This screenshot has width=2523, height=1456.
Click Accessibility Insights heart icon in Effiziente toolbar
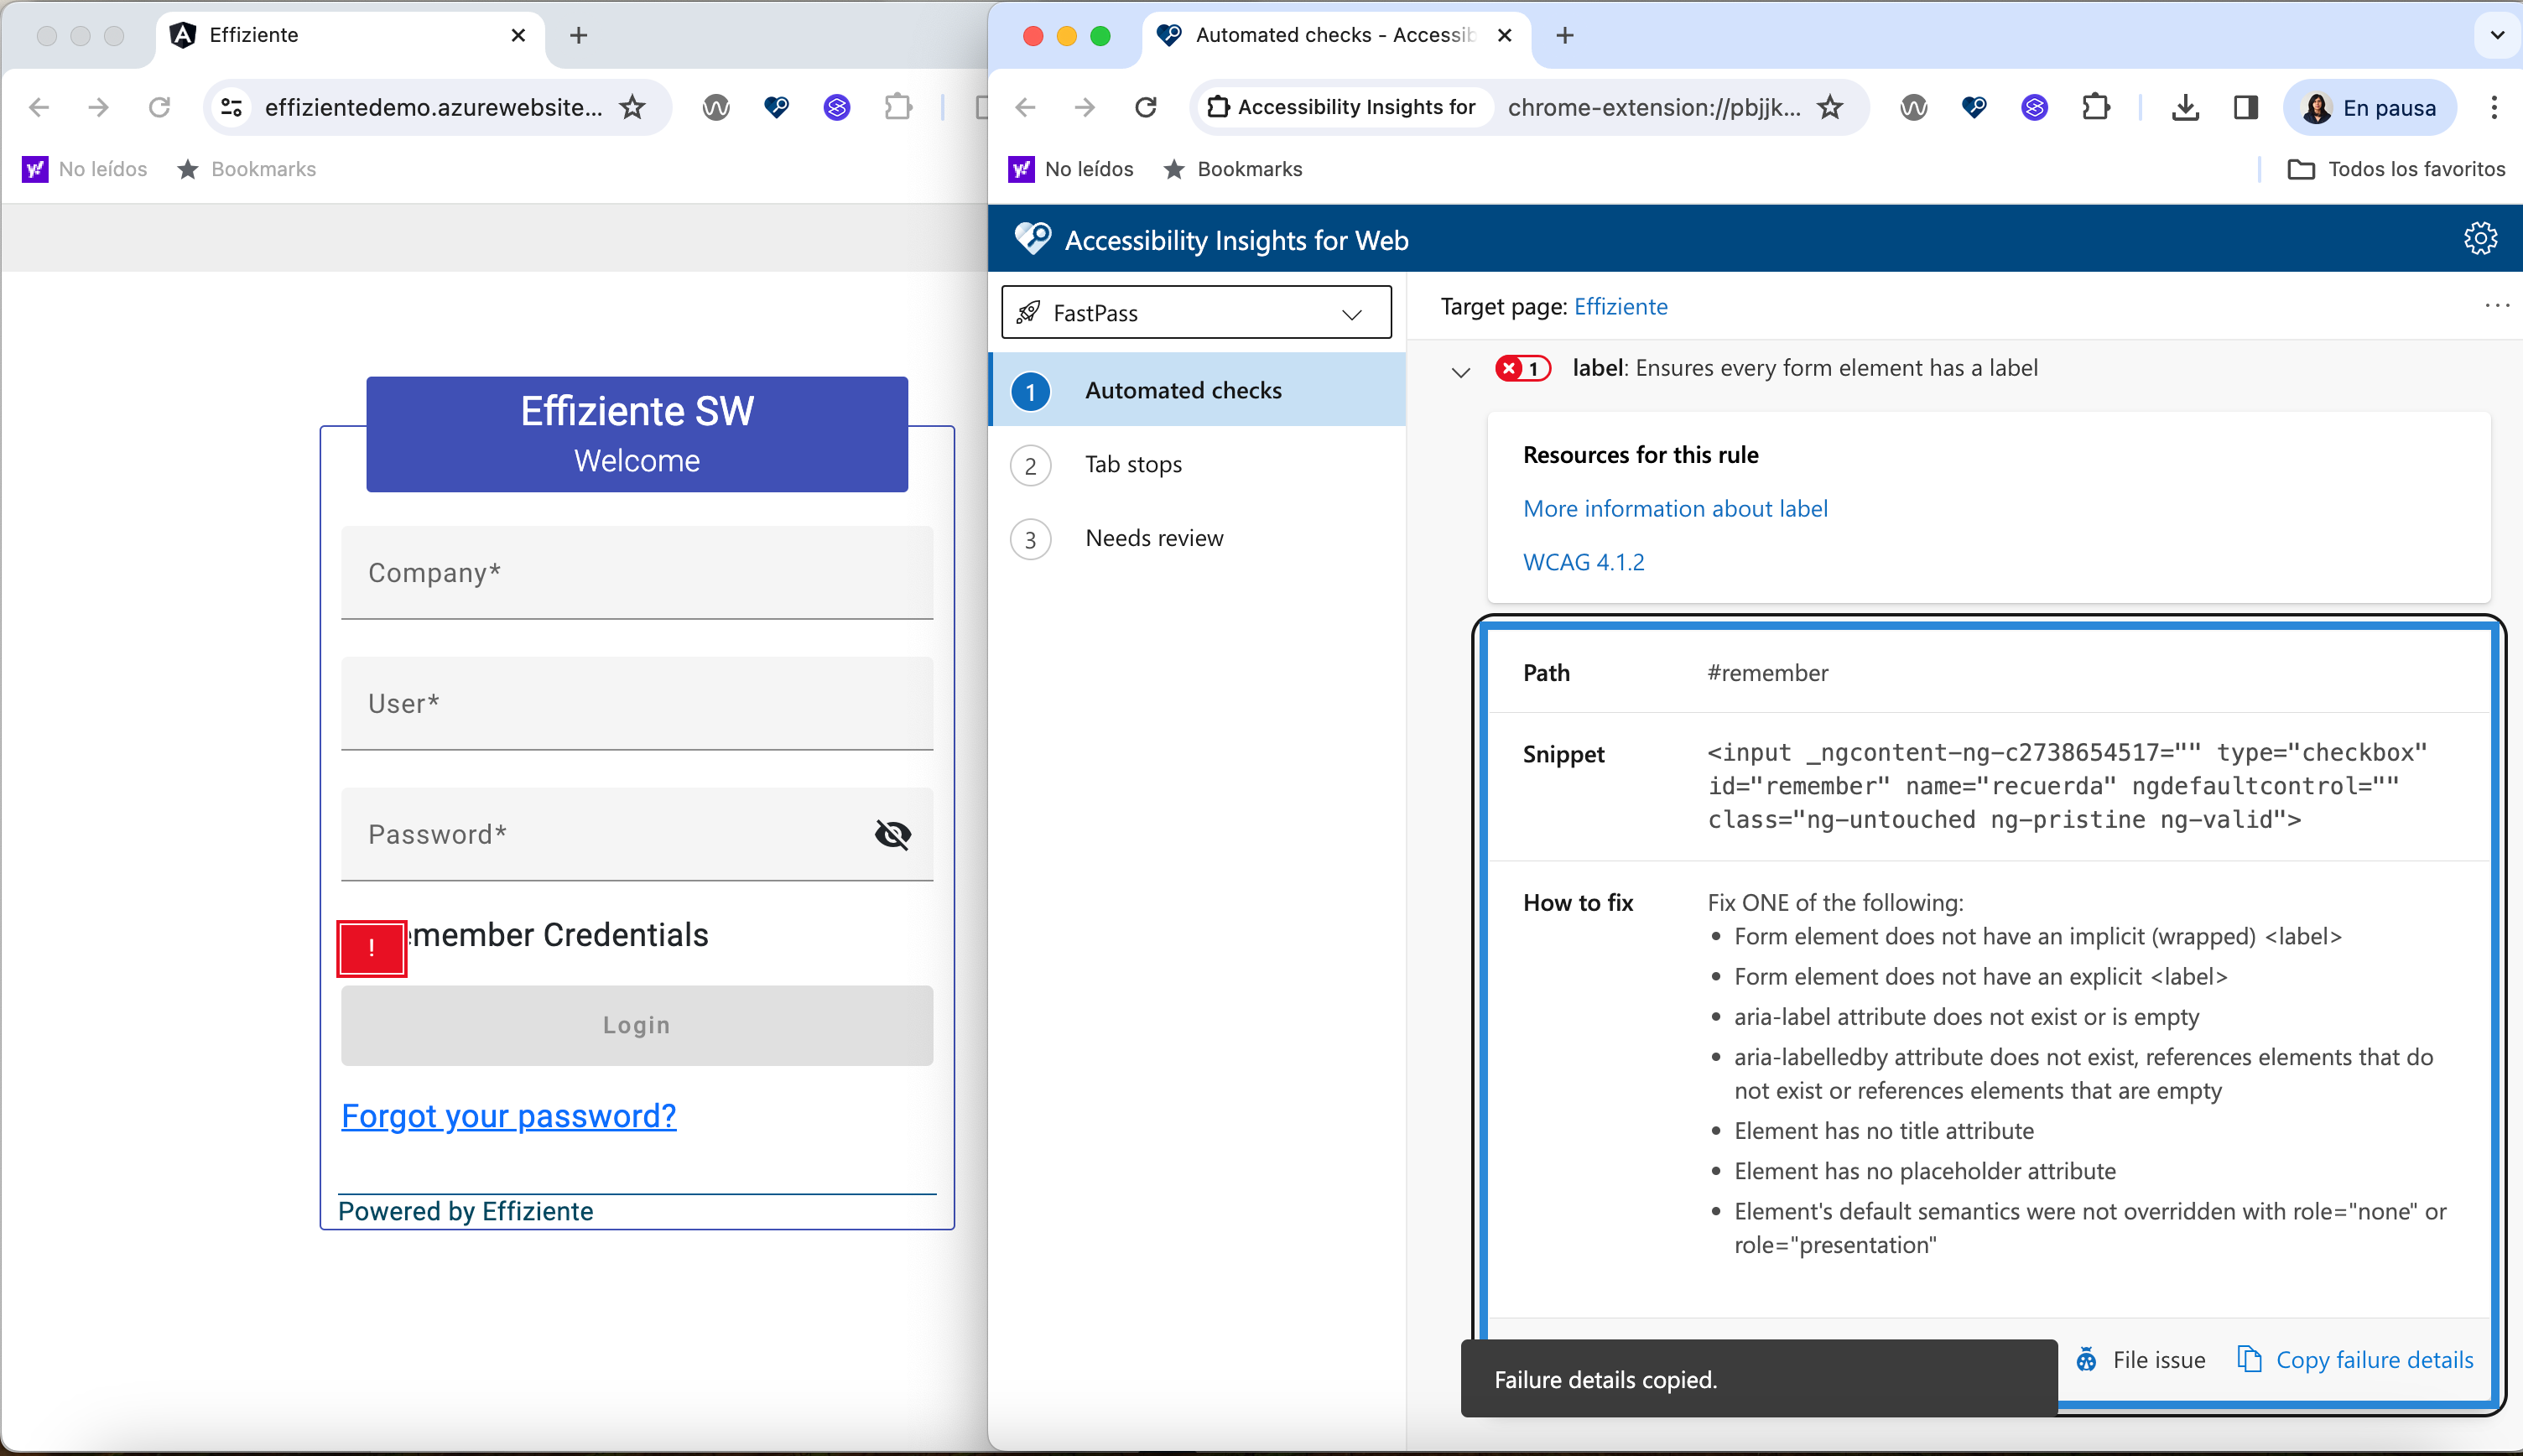[x=776, y=107]
